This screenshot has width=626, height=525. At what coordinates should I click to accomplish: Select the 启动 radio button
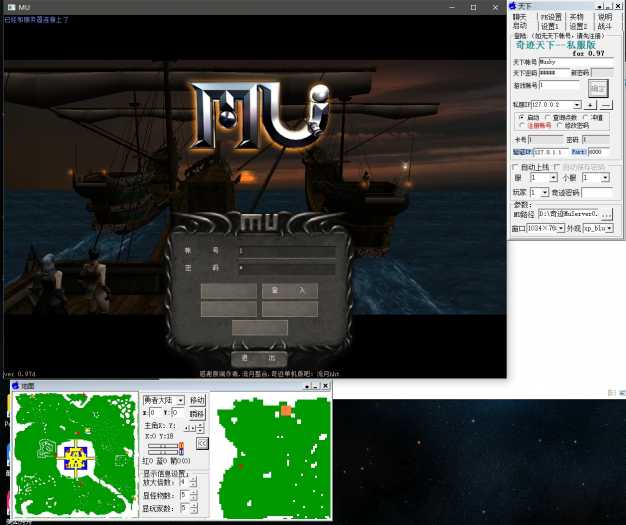point(521,117)
